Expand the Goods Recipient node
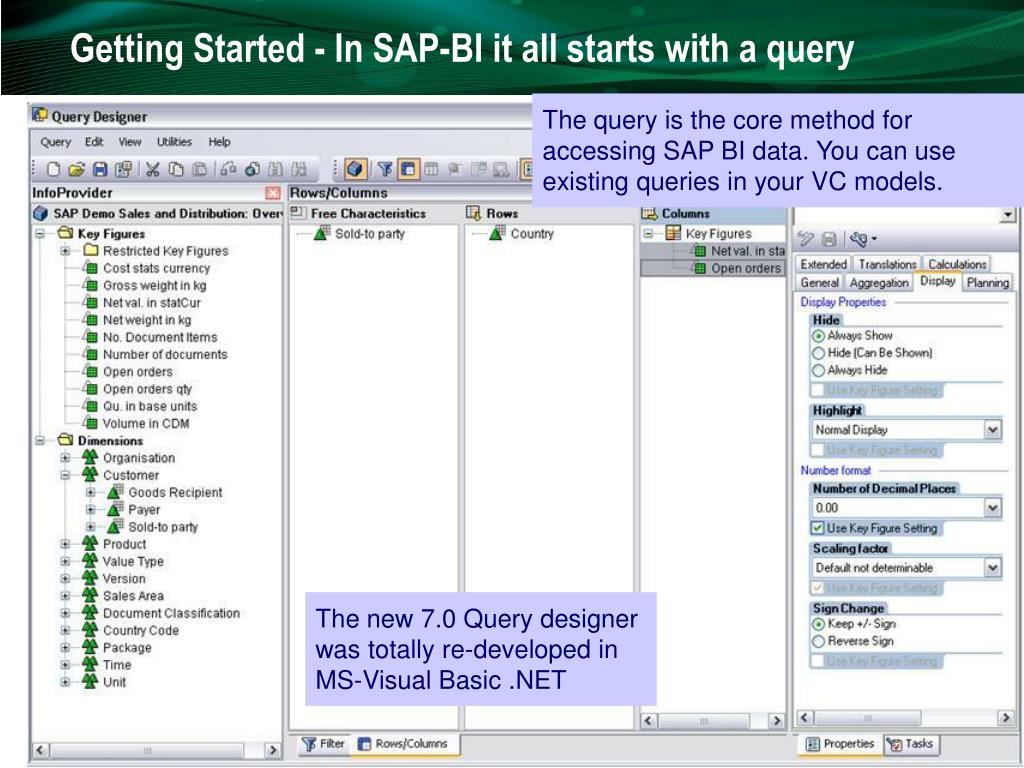Image resolution: width=1024 pixels, height=768 pixels. tap(91, 492)
